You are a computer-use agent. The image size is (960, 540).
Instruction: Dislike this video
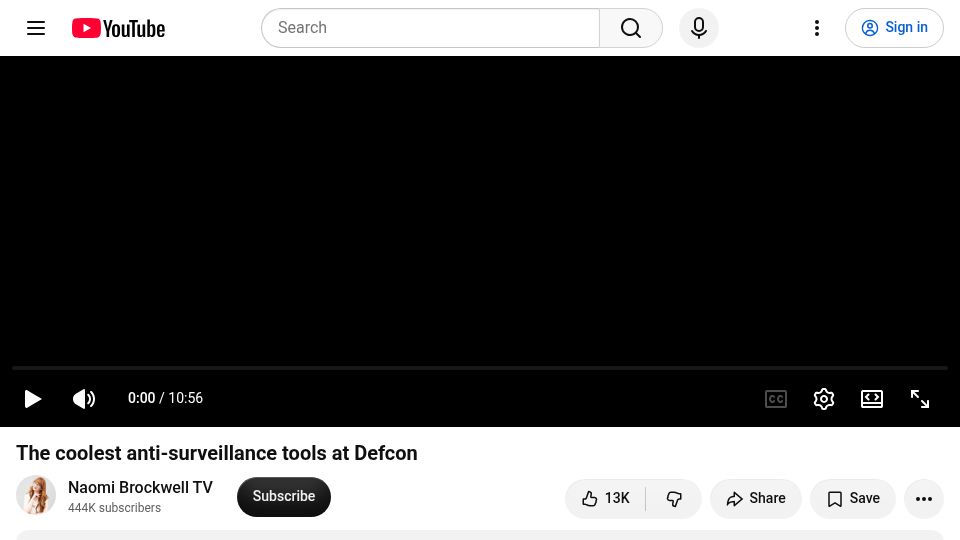pos(673,498)
